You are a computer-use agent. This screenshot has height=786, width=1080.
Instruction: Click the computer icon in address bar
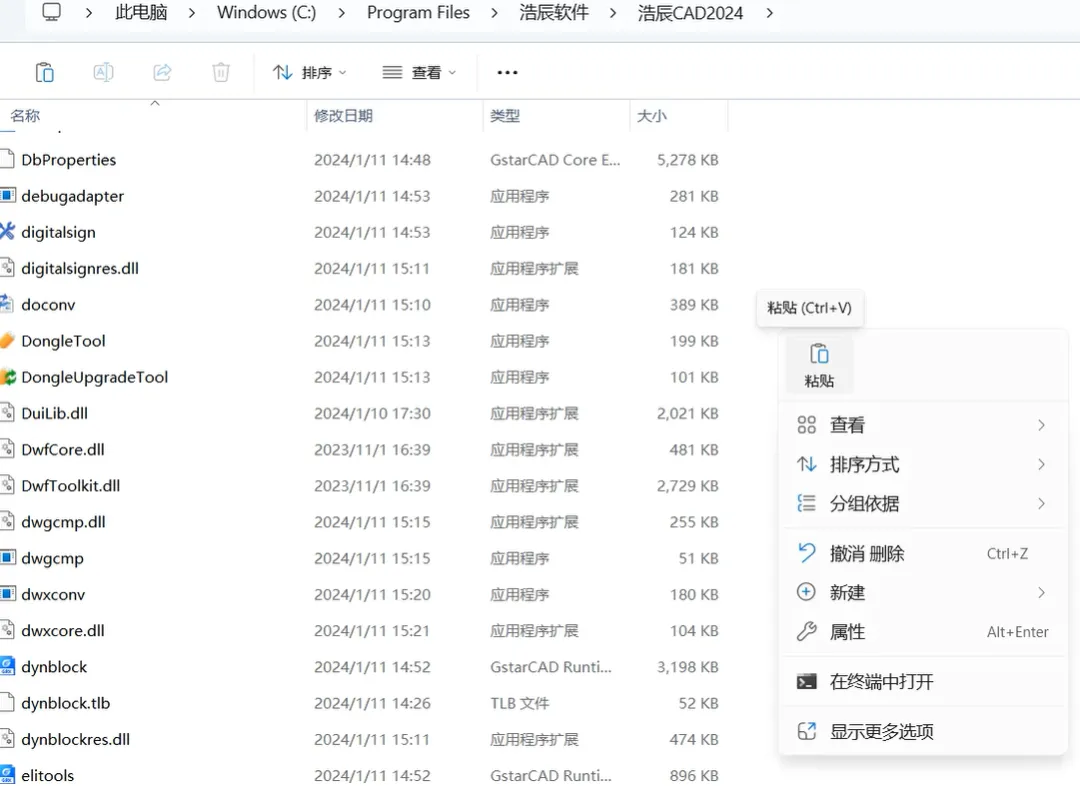[52, 12]
